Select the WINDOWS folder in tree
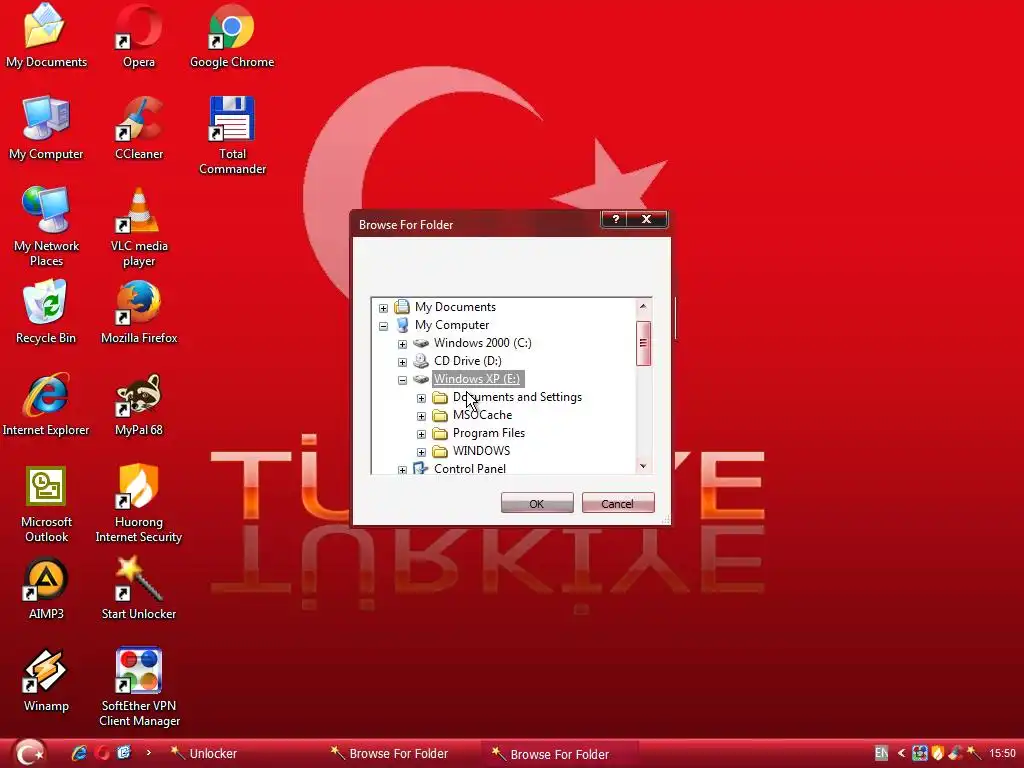This screenshot has width=1024, height=768. [481, 451]
